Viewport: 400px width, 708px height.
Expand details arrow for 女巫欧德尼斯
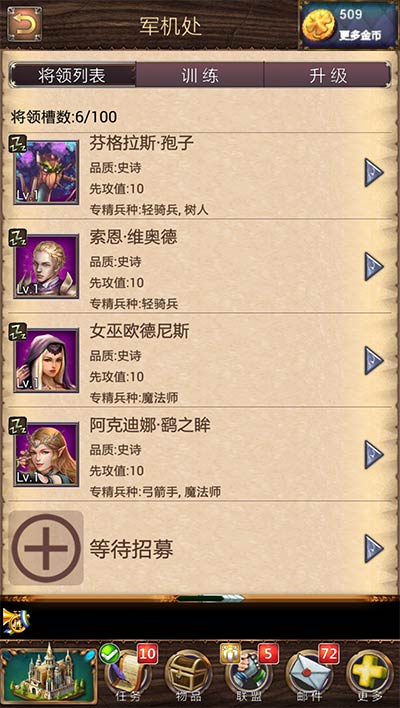[374, 361]
